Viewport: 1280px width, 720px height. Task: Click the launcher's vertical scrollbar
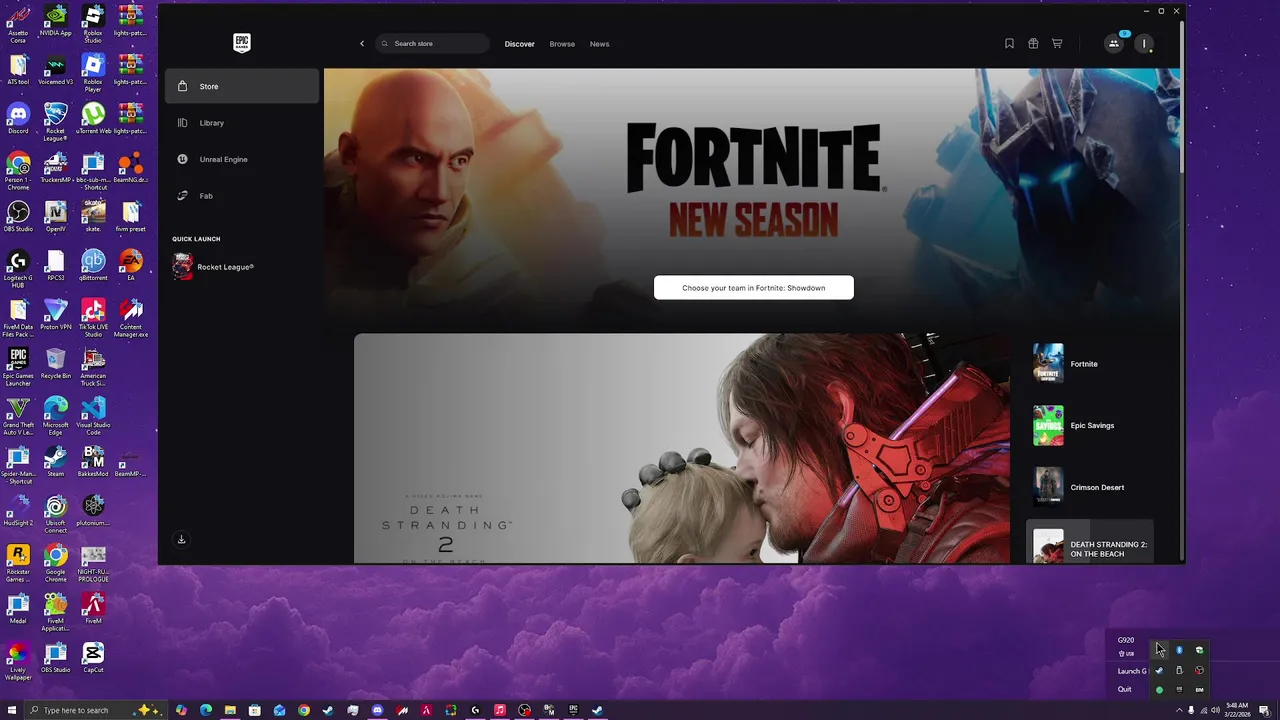click(1183, 95)
